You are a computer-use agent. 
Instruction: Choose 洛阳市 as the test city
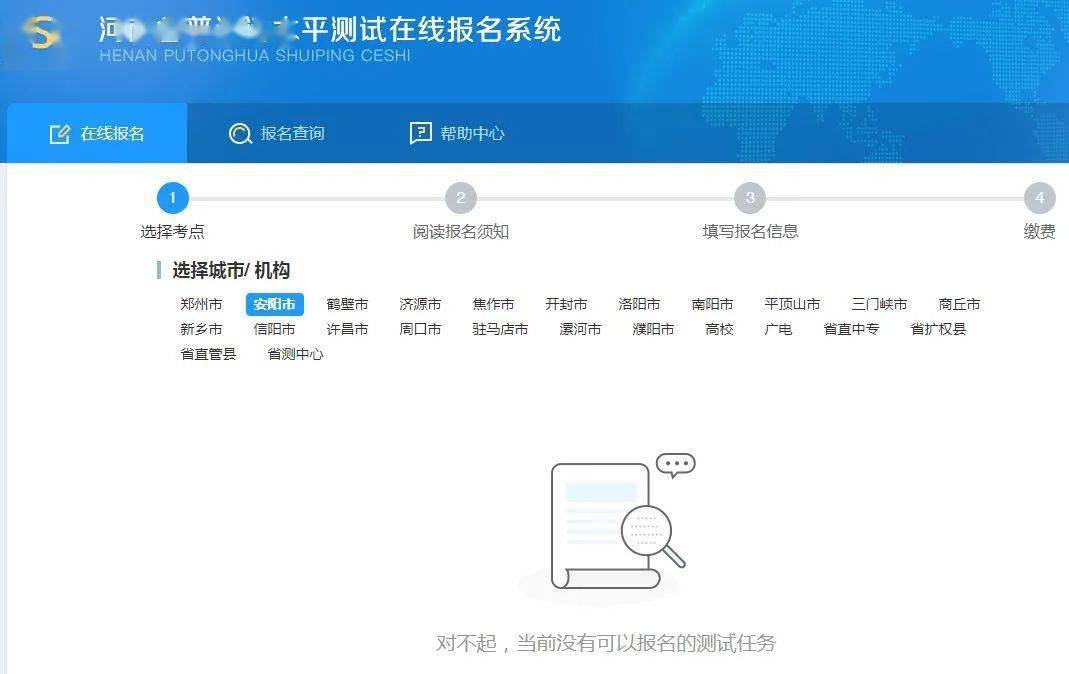point(639,304)
